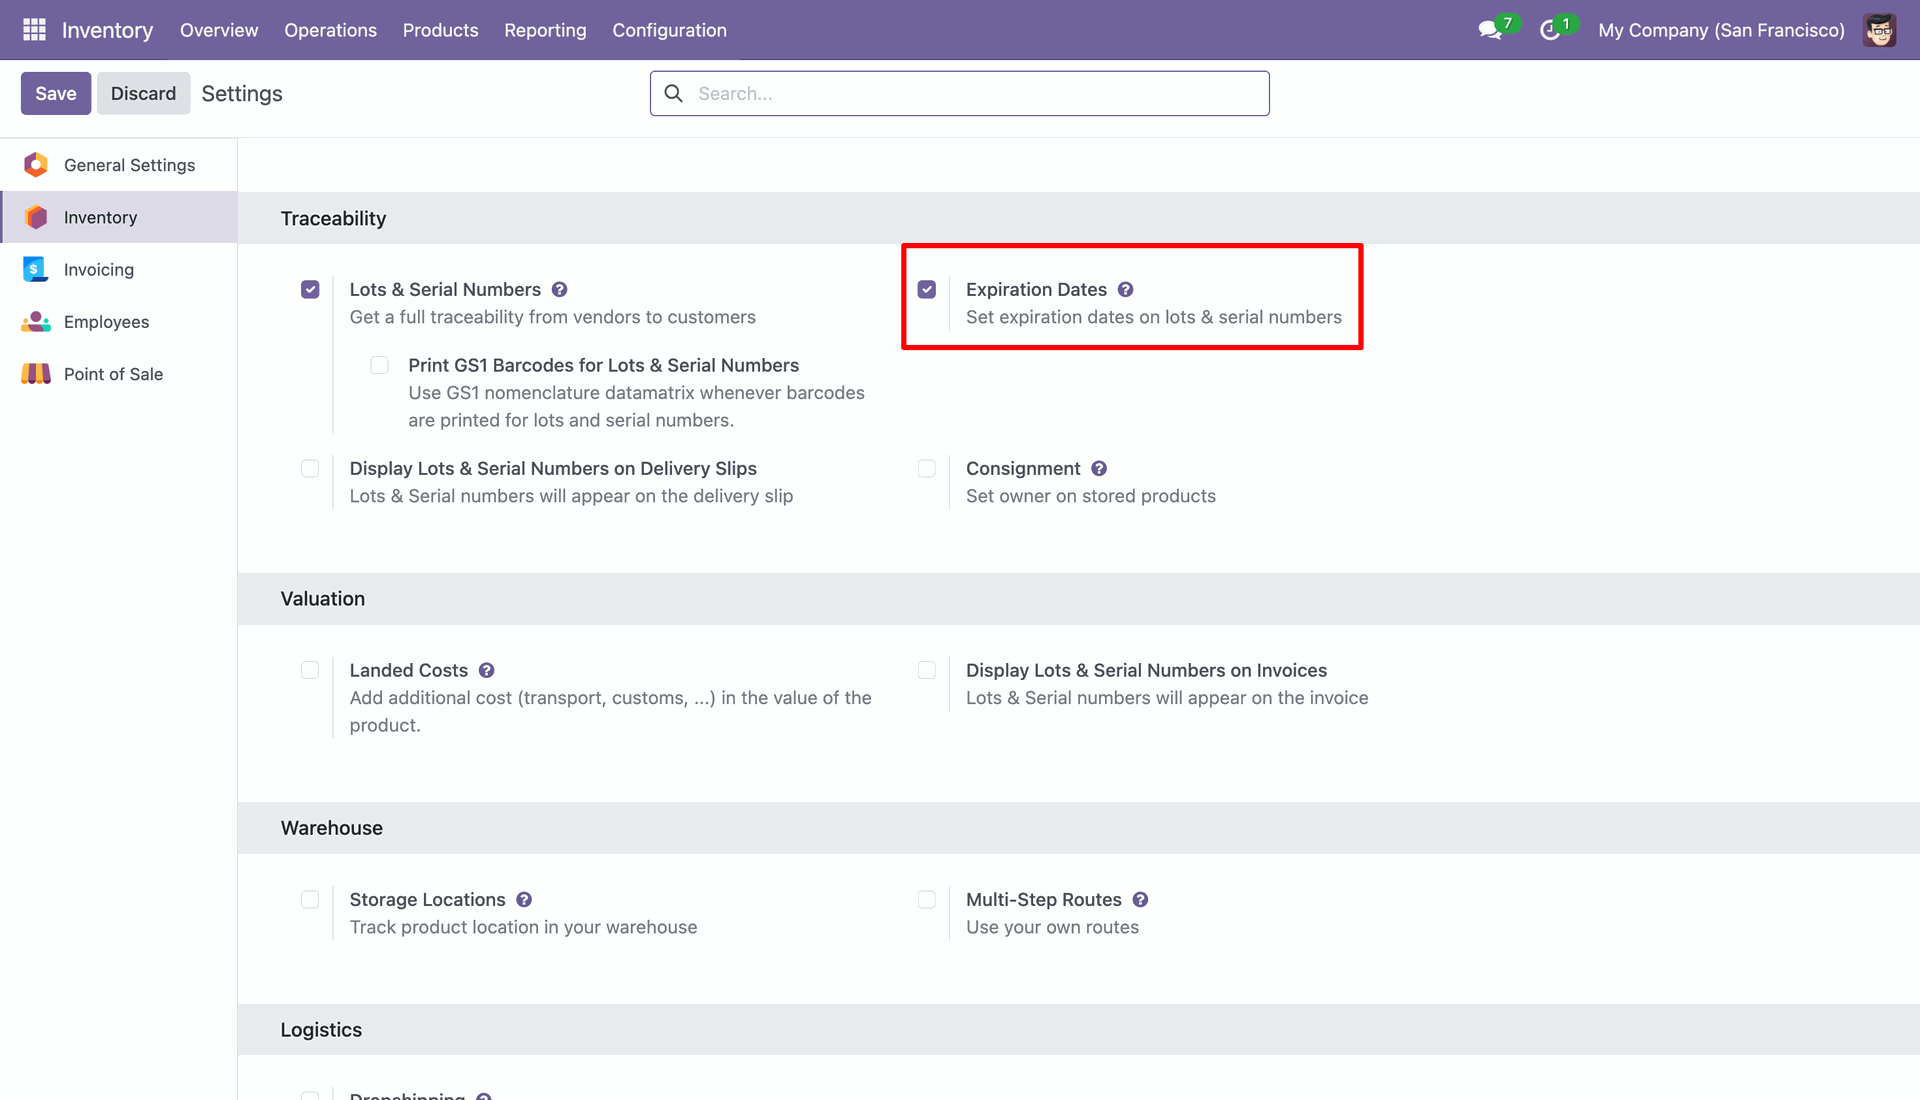Switch to Point of Sale settings

[113, 374]
